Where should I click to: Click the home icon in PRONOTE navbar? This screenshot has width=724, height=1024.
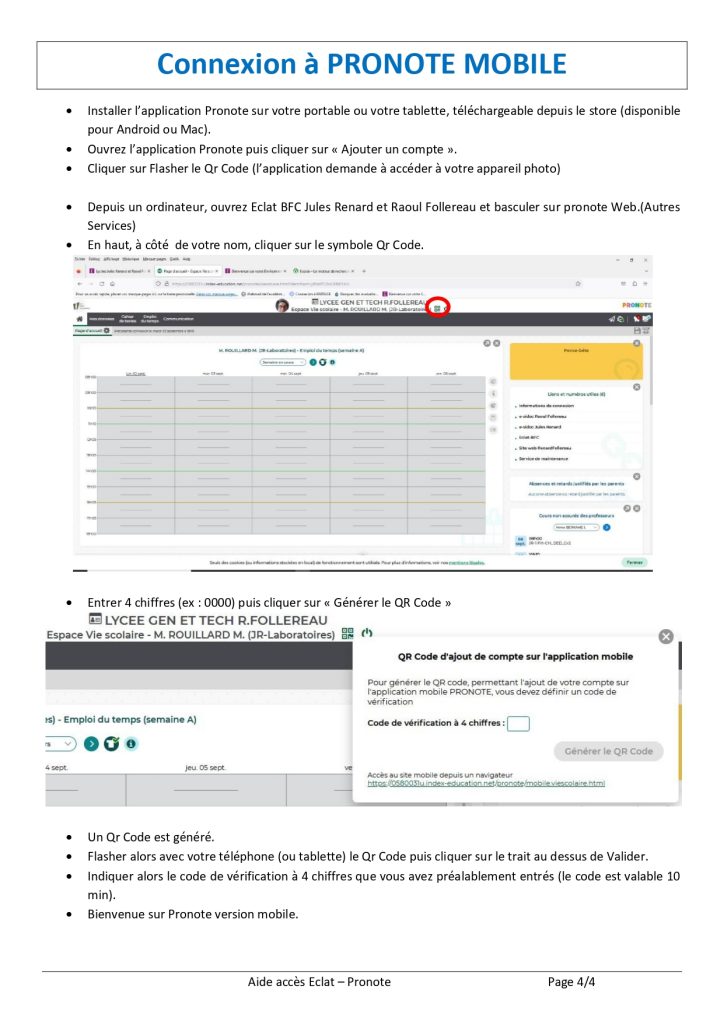tap(80, 319)
